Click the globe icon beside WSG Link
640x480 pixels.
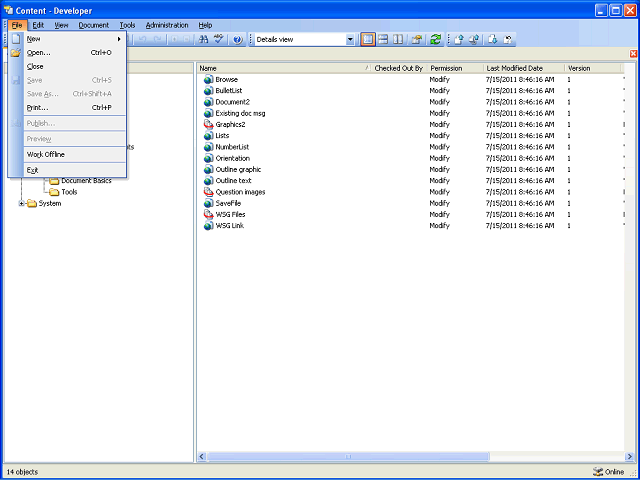click(209, 226)
